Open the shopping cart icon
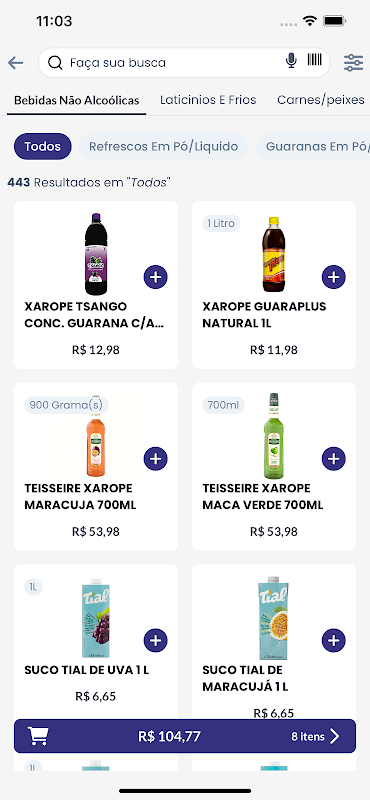 [x=38, y=736]
